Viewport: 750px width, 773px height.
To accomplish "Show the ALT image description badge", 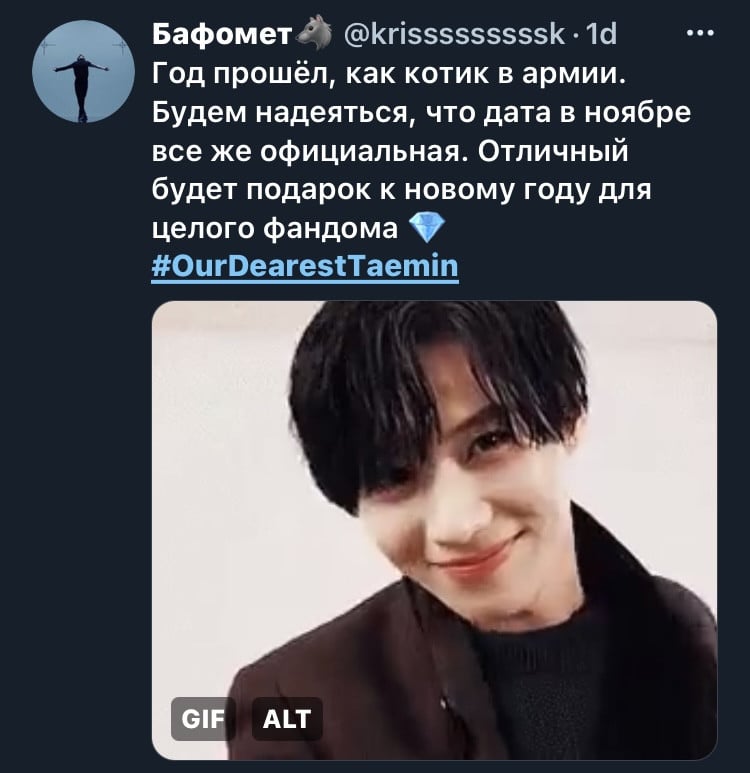I will click(287, 719).
